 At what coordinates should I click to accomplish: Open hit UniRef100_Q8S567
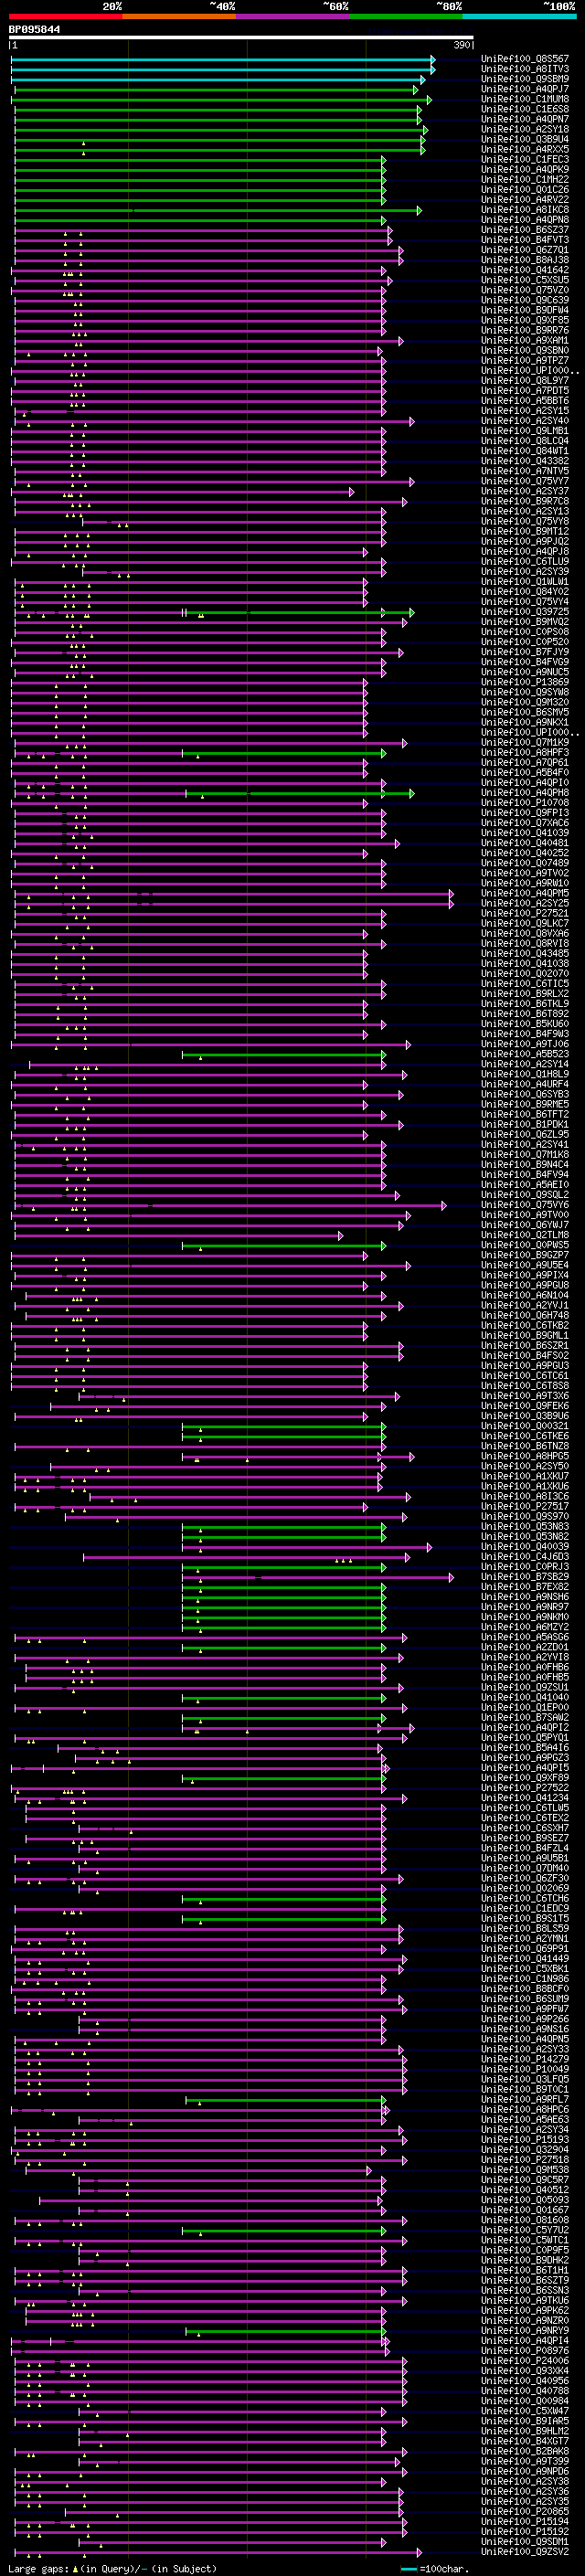(x=525, y=59)
